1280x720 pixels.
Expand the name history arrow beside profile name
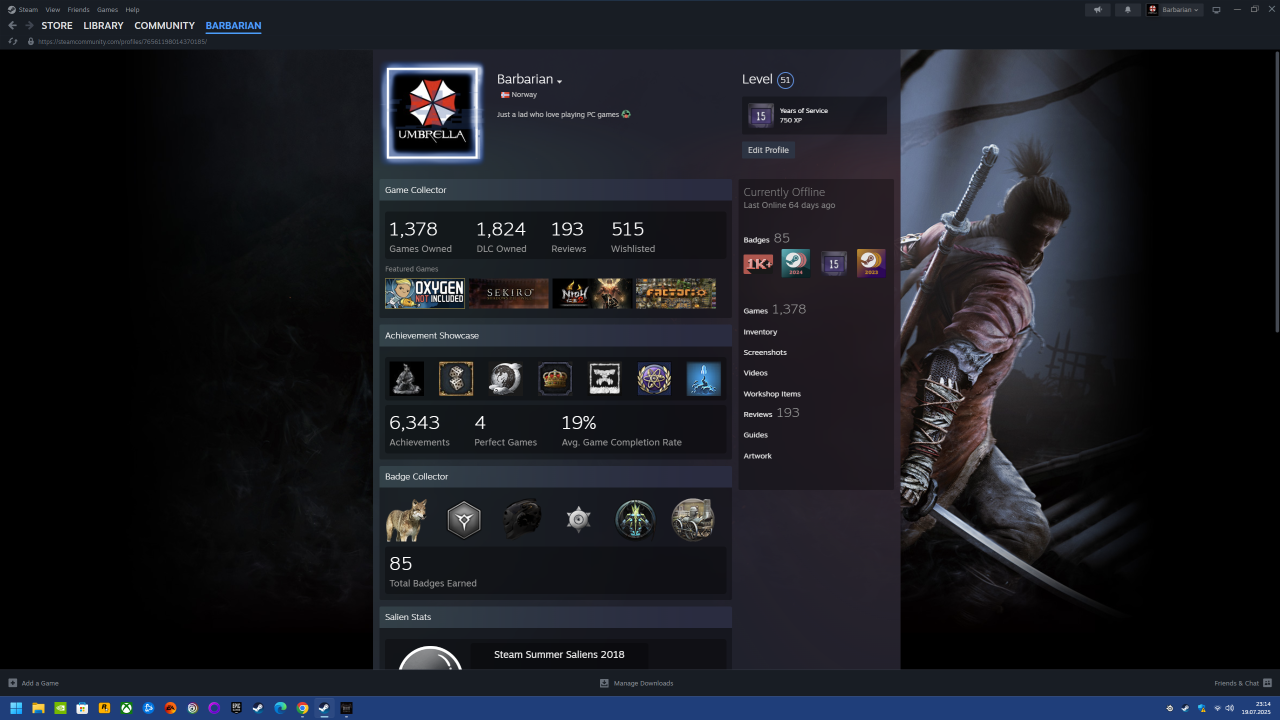[x=560, y=81]
